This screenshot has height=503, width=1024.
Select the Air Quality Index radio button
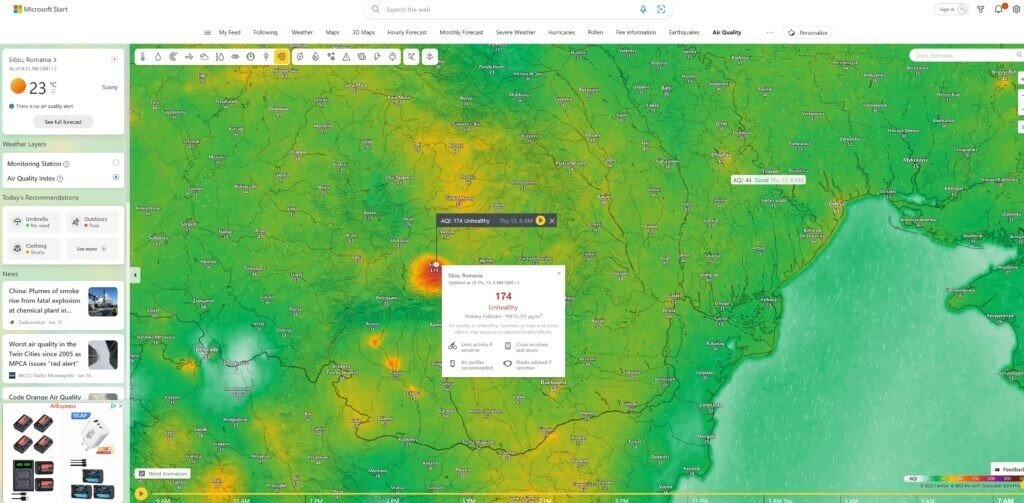pyautogui.click(x=116, y=177)
